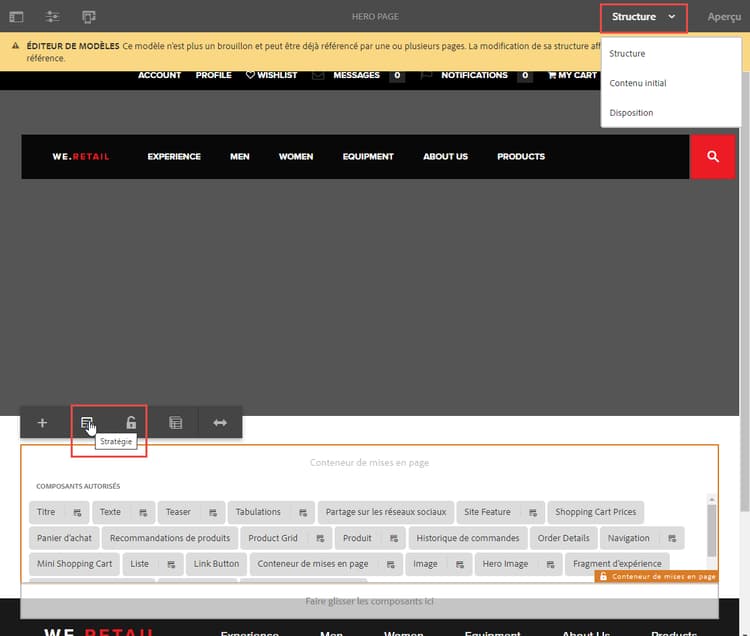Open the emulator device icon
750x636 pixels.
[x=88, y=17]
